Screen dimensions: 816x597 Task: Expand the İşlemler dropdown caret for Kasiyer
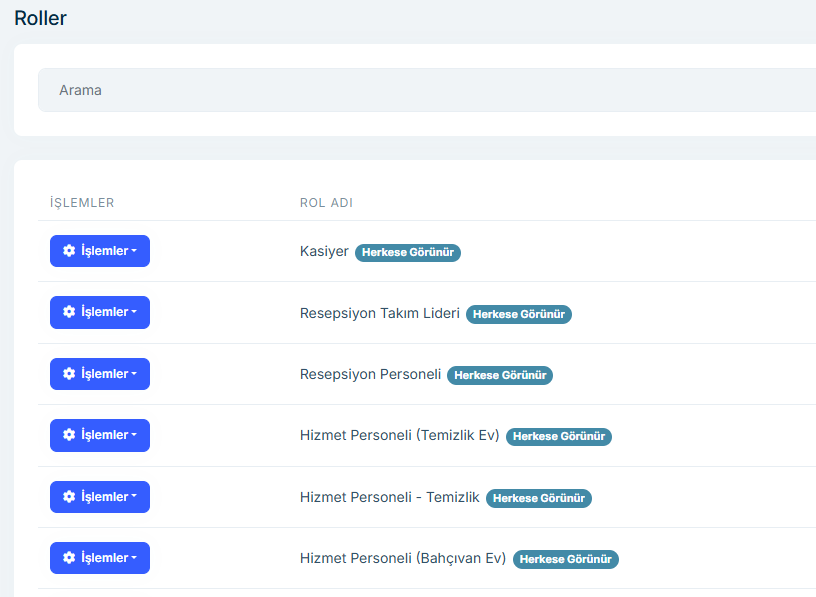point(134,251)
